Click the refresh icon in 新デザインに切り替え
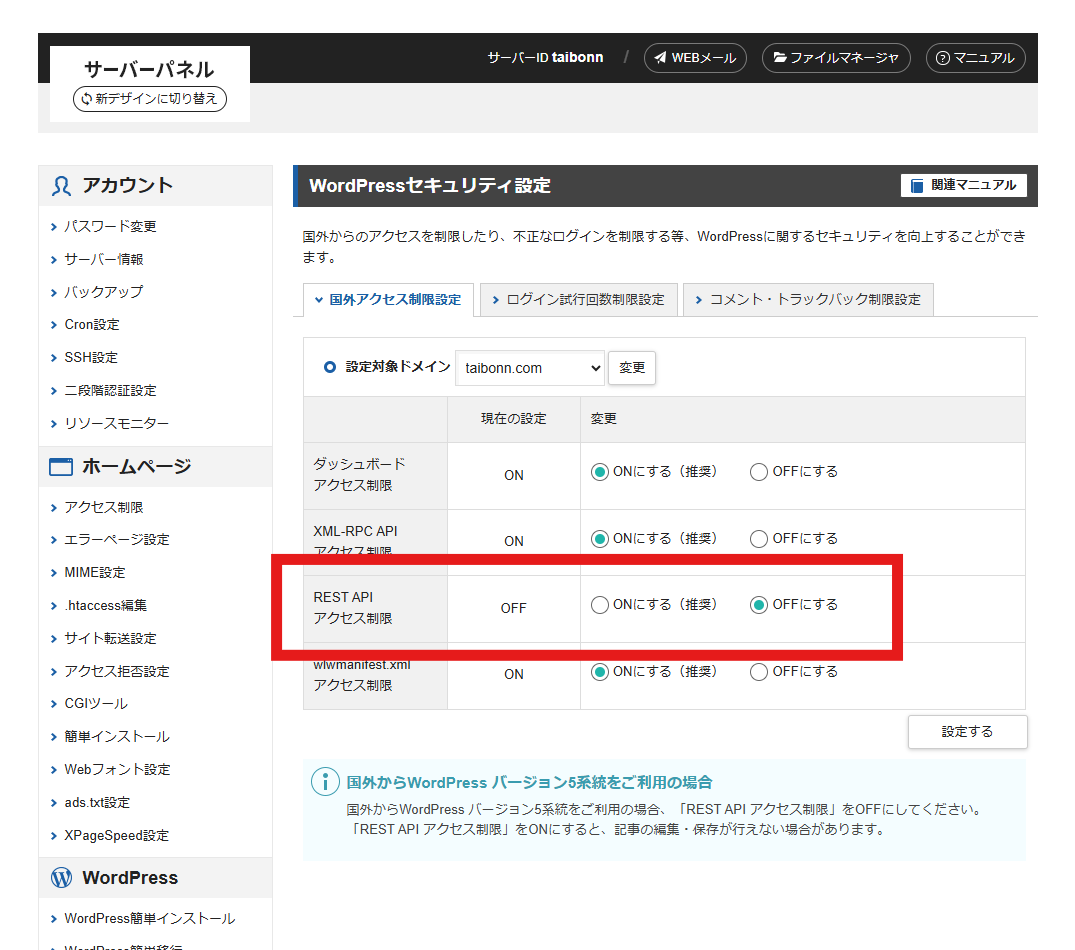The image size is (1075, 950). 86,99
